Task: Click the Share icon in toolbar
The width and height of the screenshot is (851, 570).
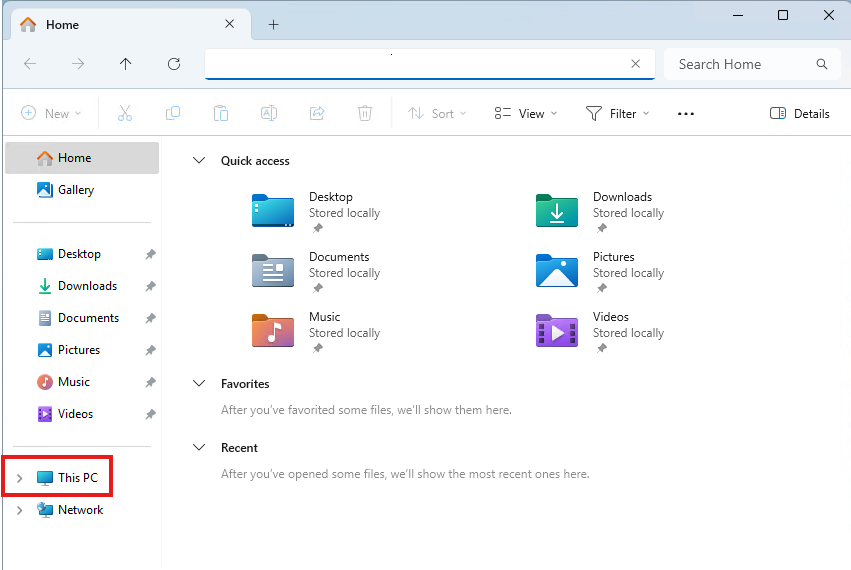Action: point(317,113)
